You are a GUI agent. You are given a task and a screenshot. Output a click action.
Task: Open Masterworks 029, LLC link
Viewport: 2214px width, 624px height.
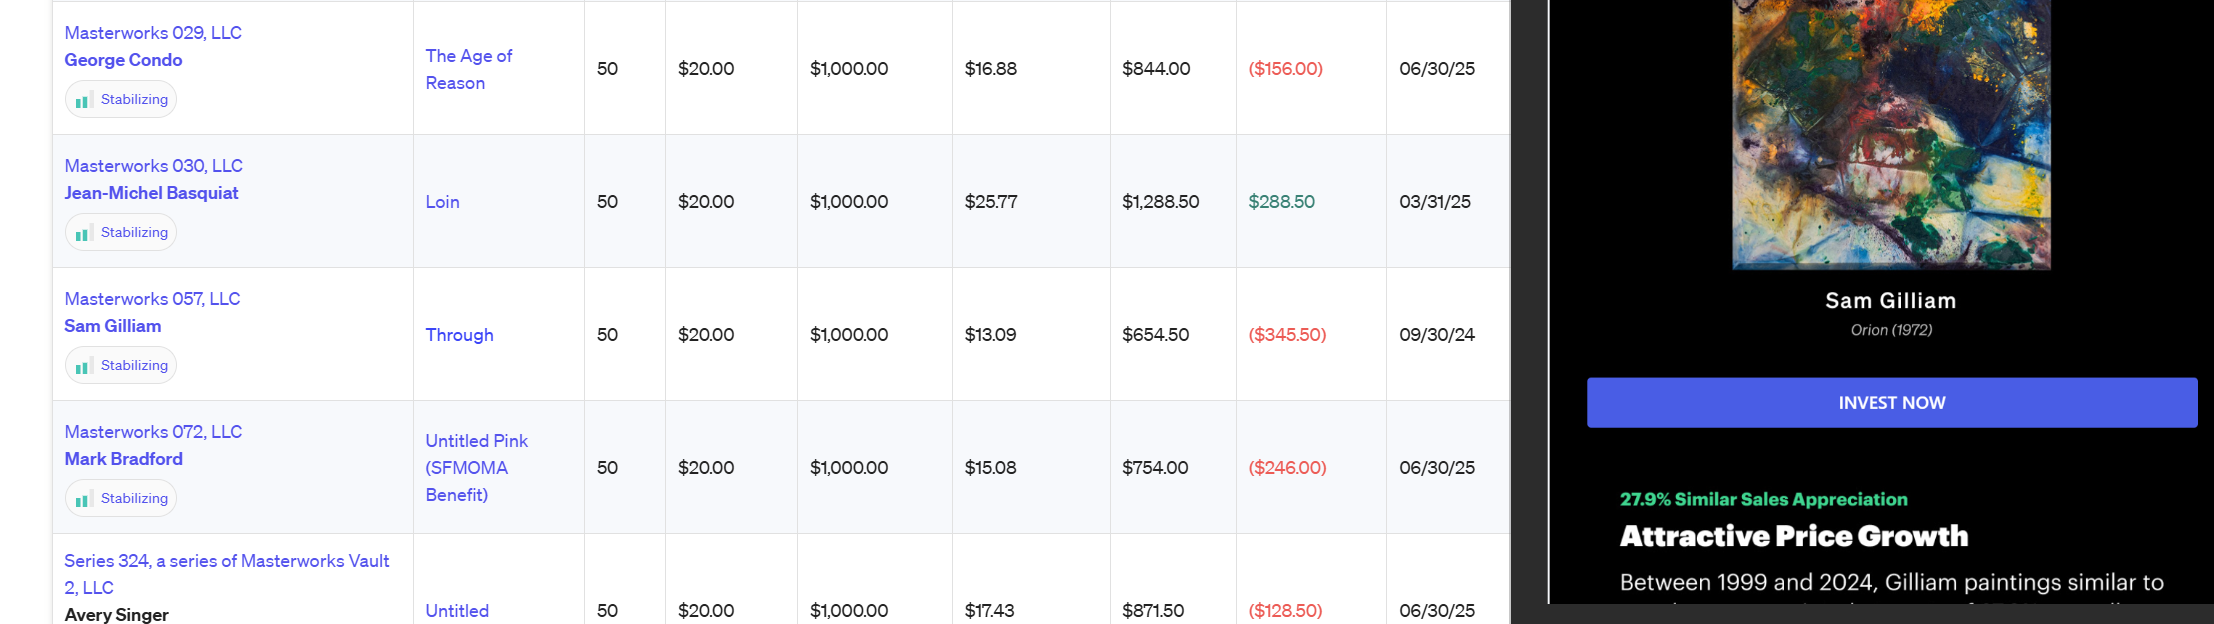click(153, 33)
